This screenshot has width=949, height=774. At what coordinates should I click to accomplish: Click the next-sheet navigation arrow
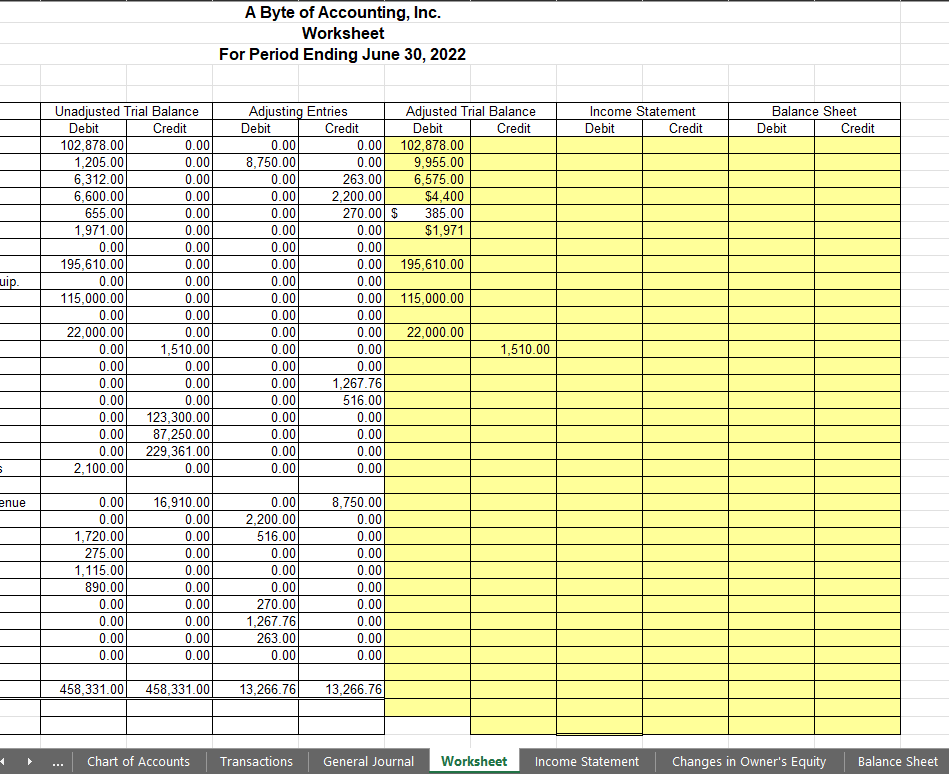[31, 761]
